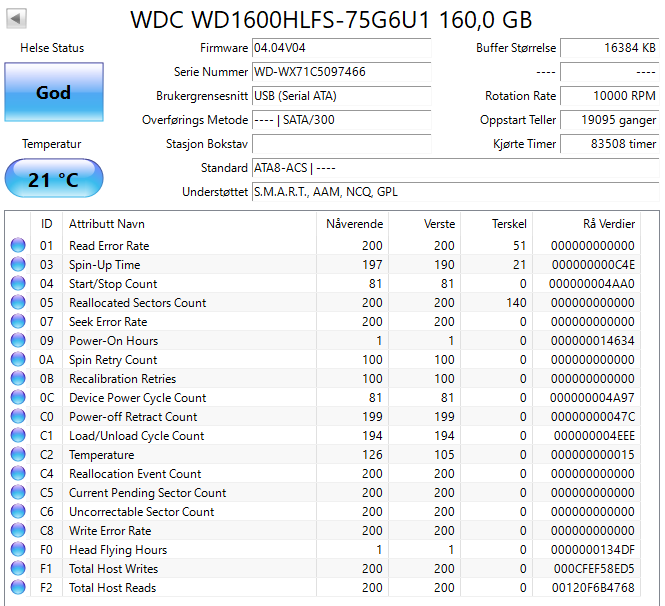Viewport: 665px width, 606px height.
Task: Select status icon for Power-On Hours
Action: [18, 340]
